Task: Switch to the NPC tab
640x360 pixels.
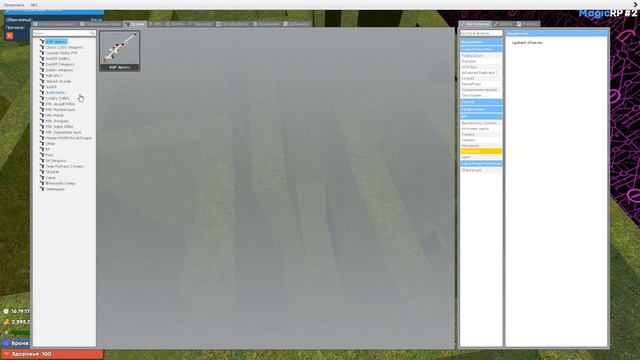Action: pyautogui.click(x=155, y=24)
